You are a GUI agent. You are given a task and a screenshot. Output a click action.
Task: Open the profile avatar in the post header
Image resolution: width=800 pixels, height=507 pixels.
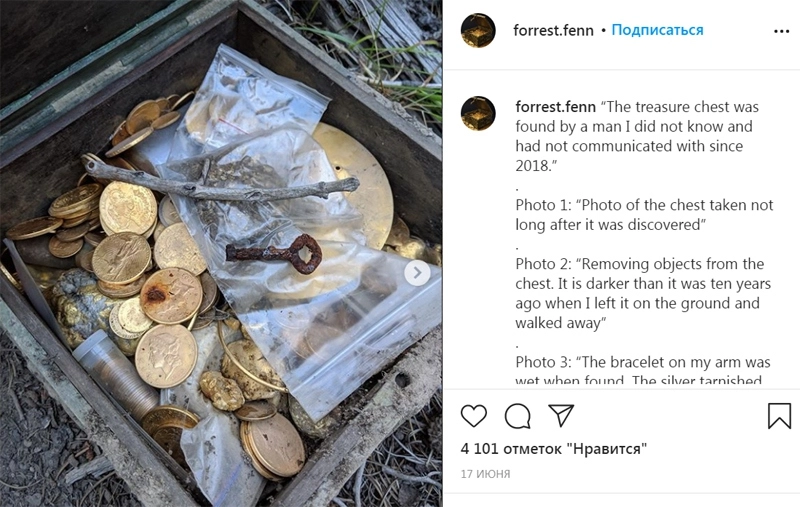(x=478, y=31)
